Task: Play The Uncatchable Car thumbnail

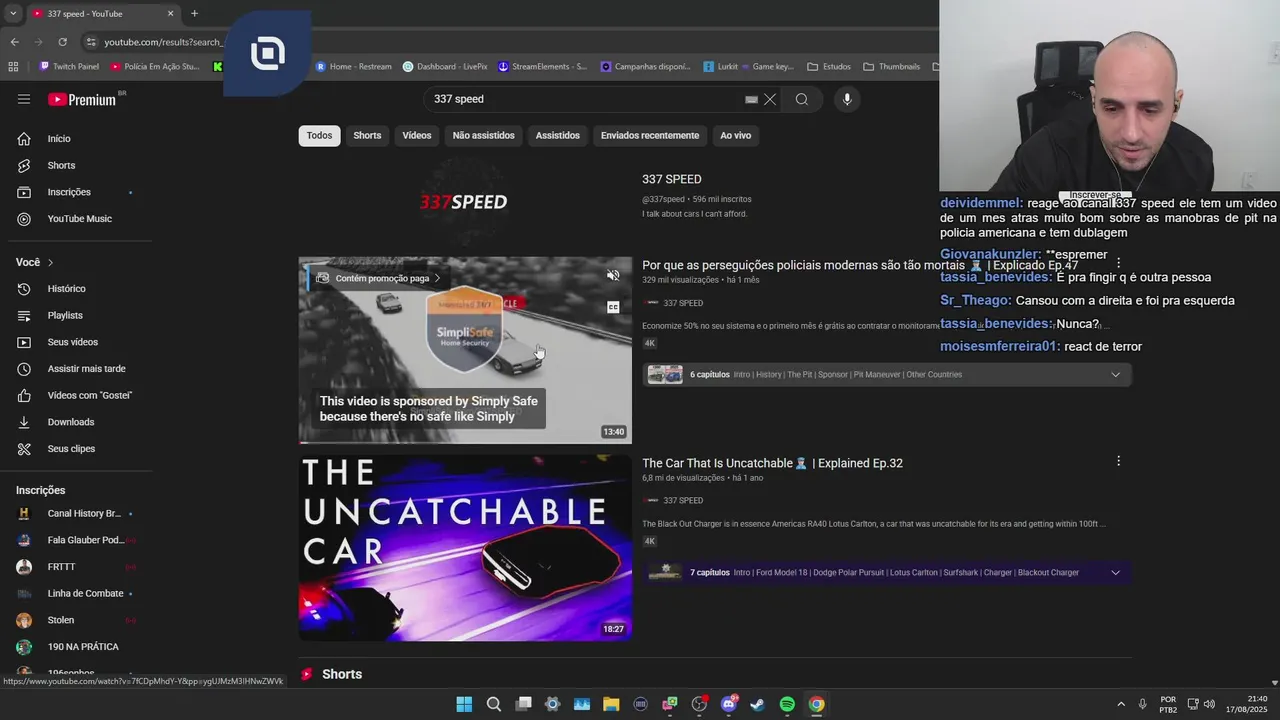Action: [x=465, y=548]
